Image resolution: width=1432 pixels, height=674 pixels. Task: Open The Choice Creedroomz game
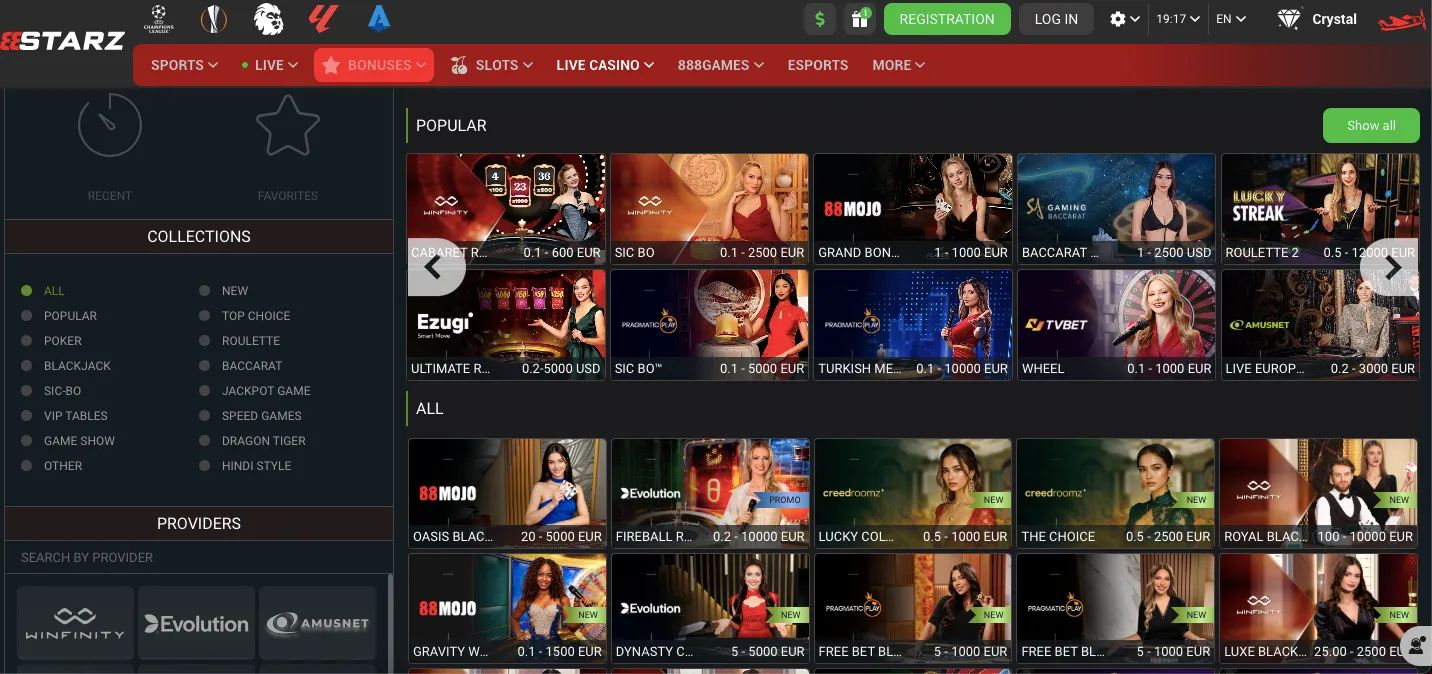[x=1116, y=493]
